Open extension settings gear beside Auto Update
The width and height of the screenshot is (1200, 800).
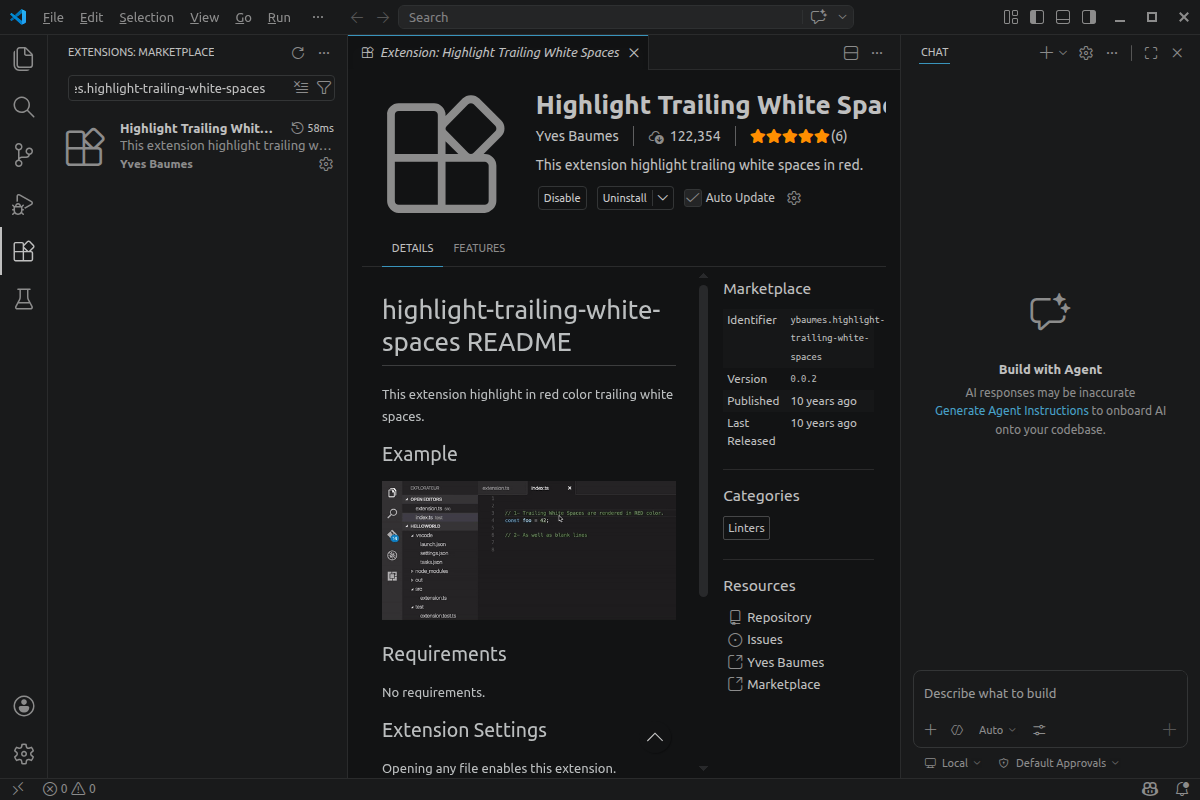coord(794,198)
